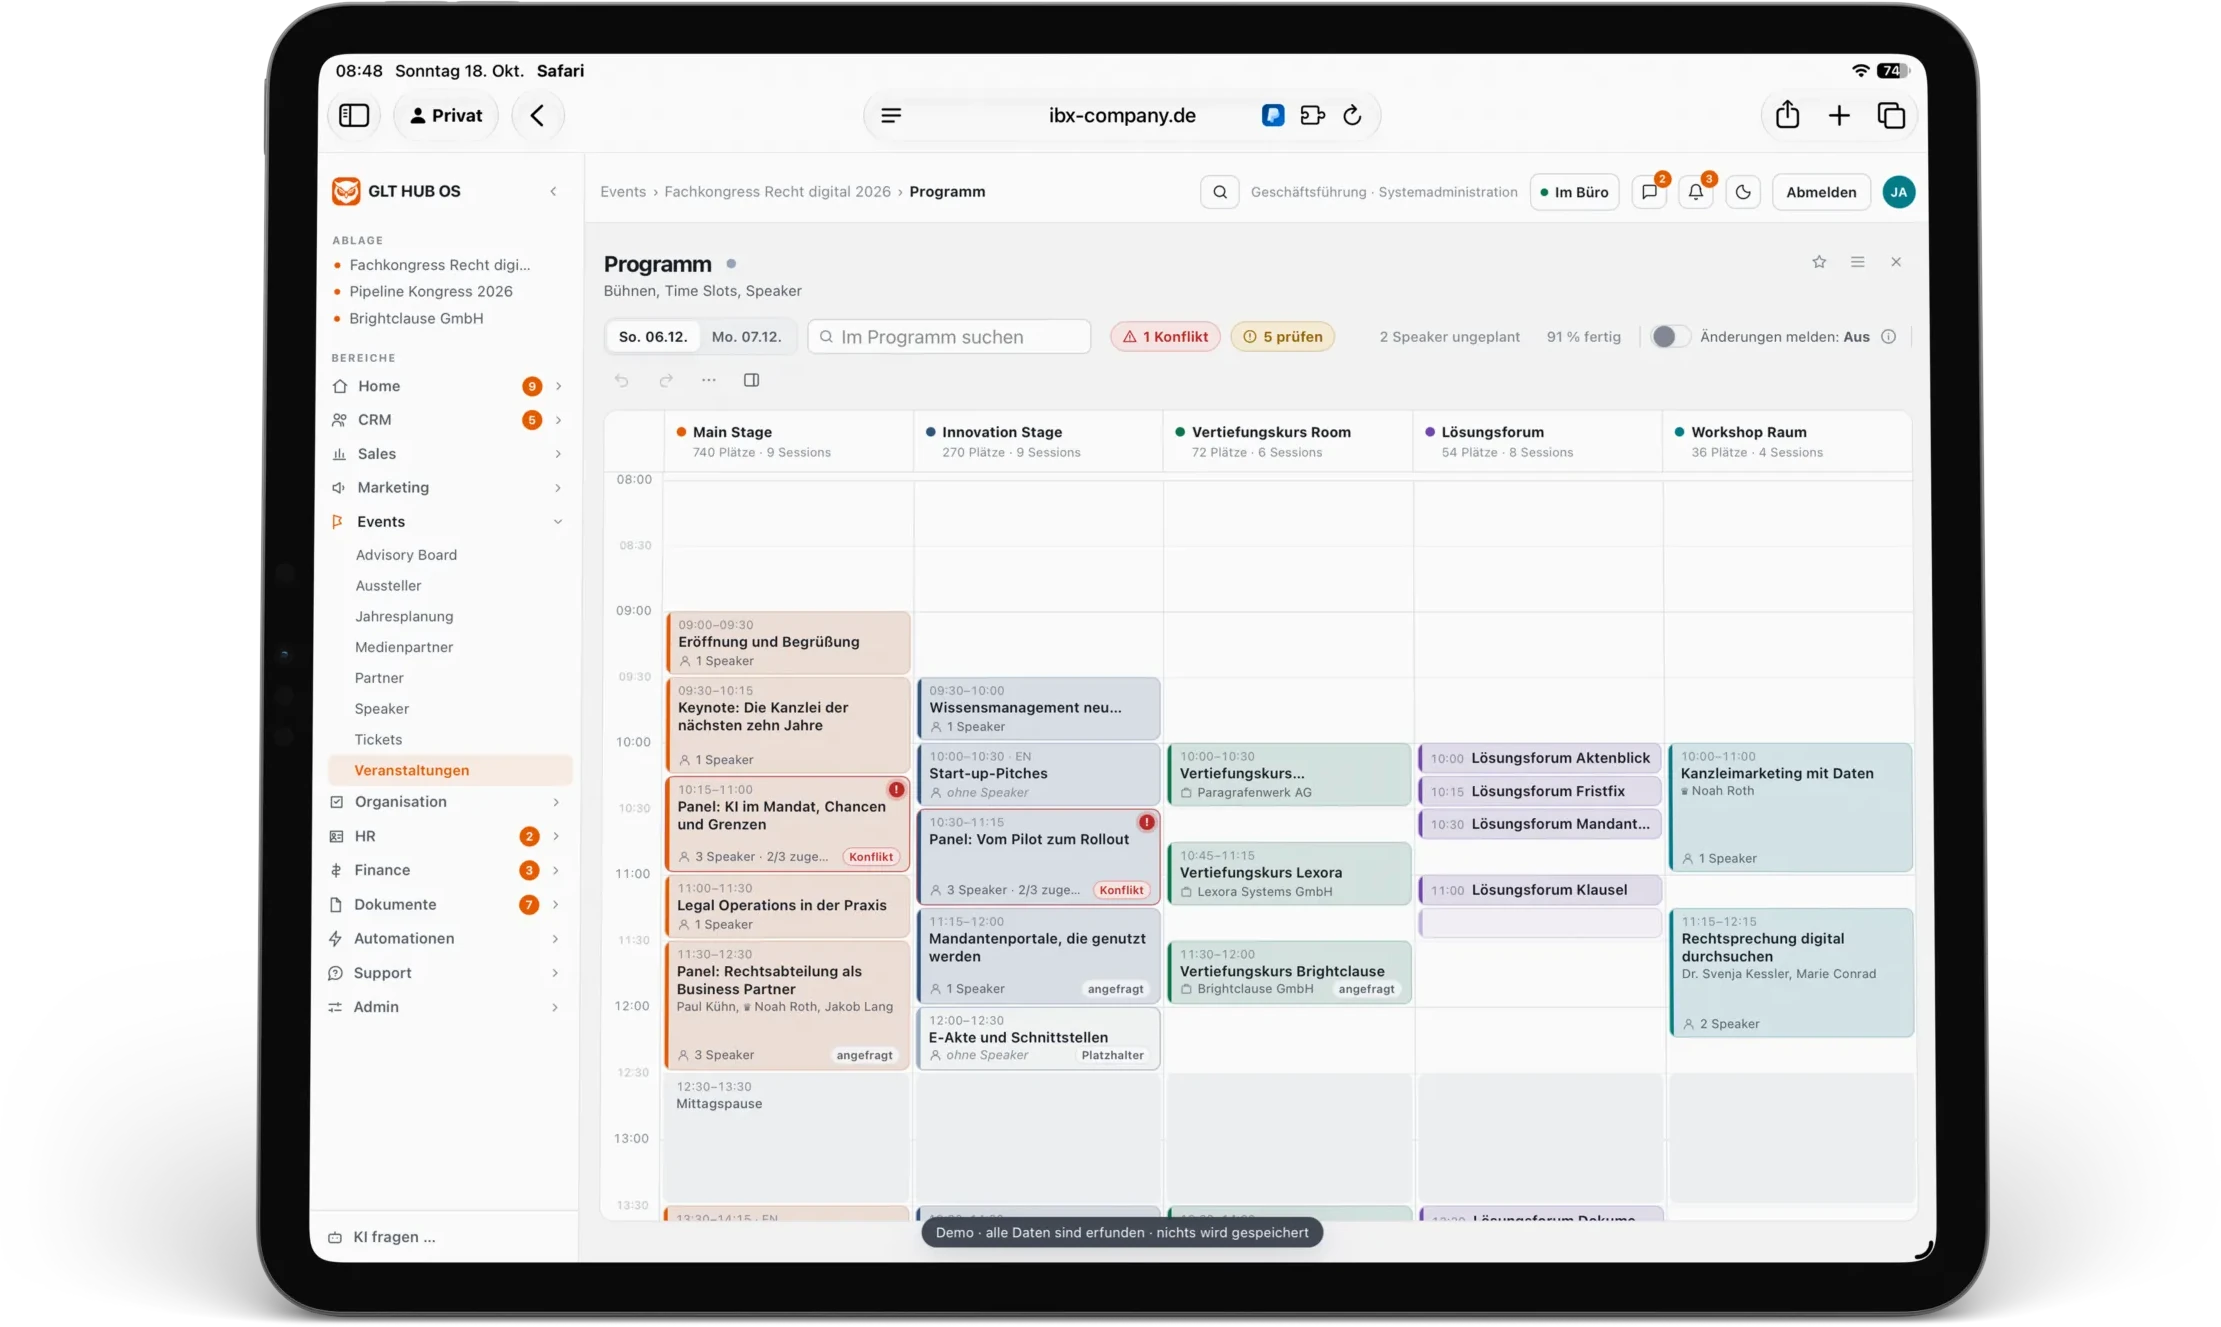Filter by the 5 prüfen badge
2221x1327 pixels.
(1282, 337)
